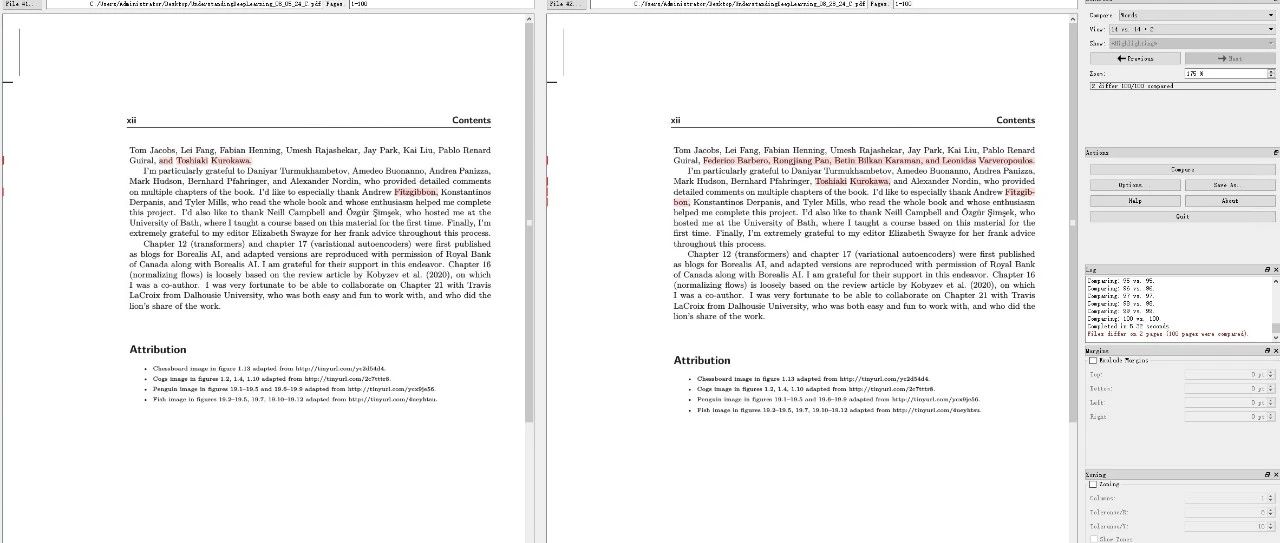Viewport: 1280px width, 543px height.
Task: Open the About dialog
Action: click(1229, 200)
